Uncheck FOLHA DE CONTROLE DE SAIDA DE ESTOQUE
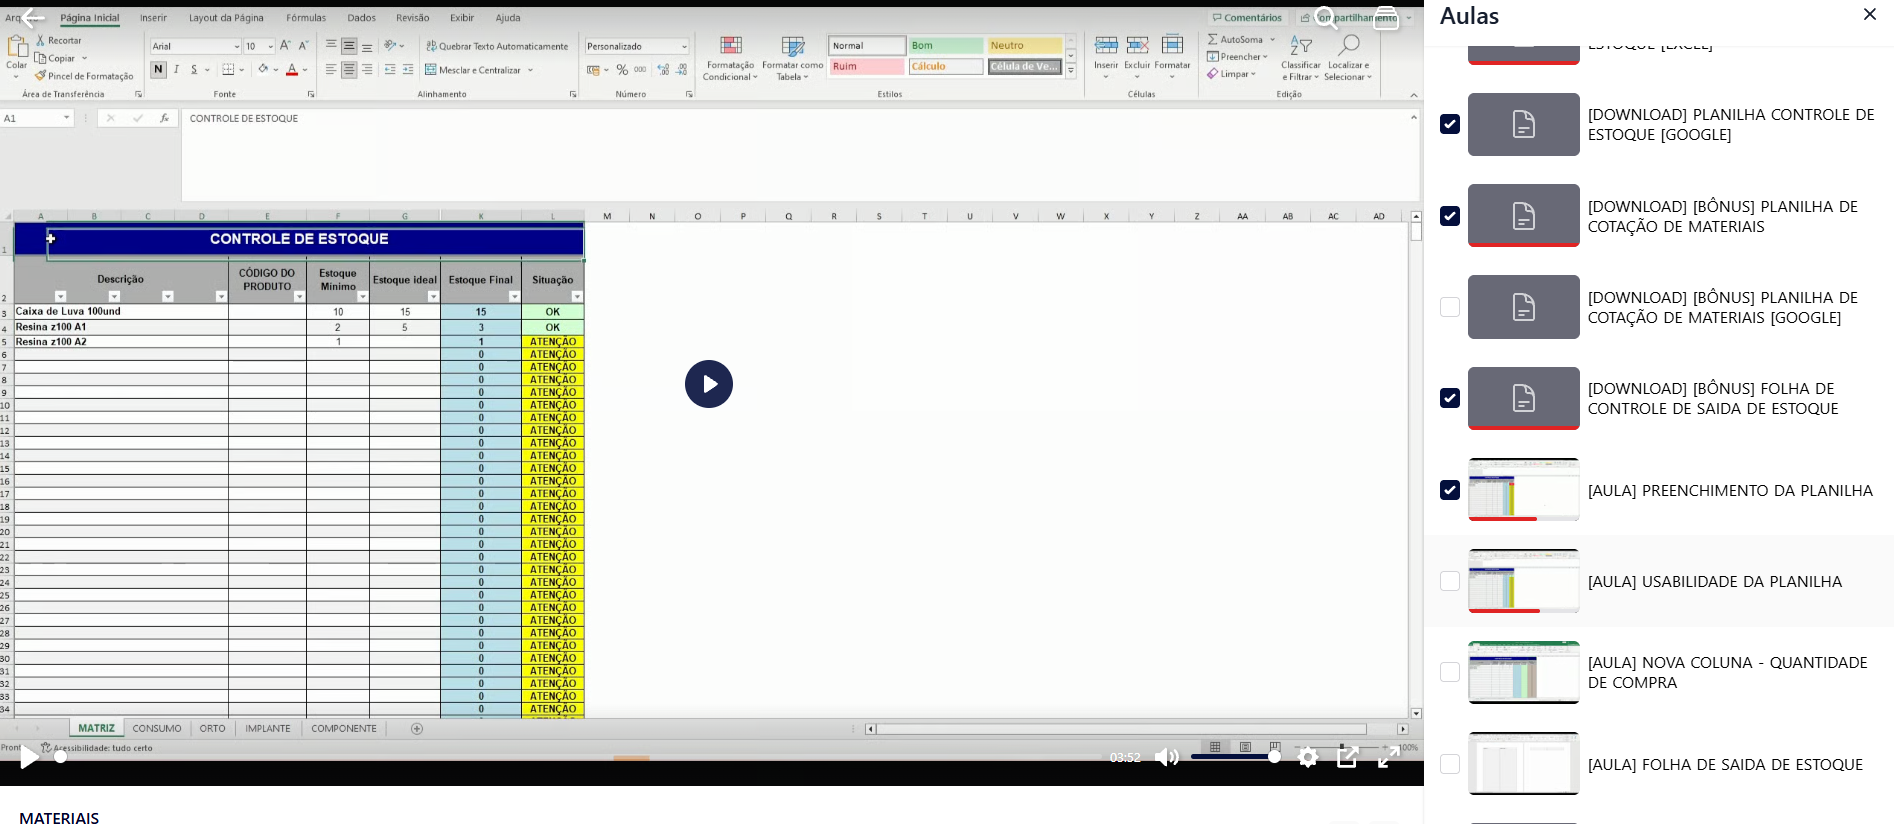 [x=1450, y=398]
